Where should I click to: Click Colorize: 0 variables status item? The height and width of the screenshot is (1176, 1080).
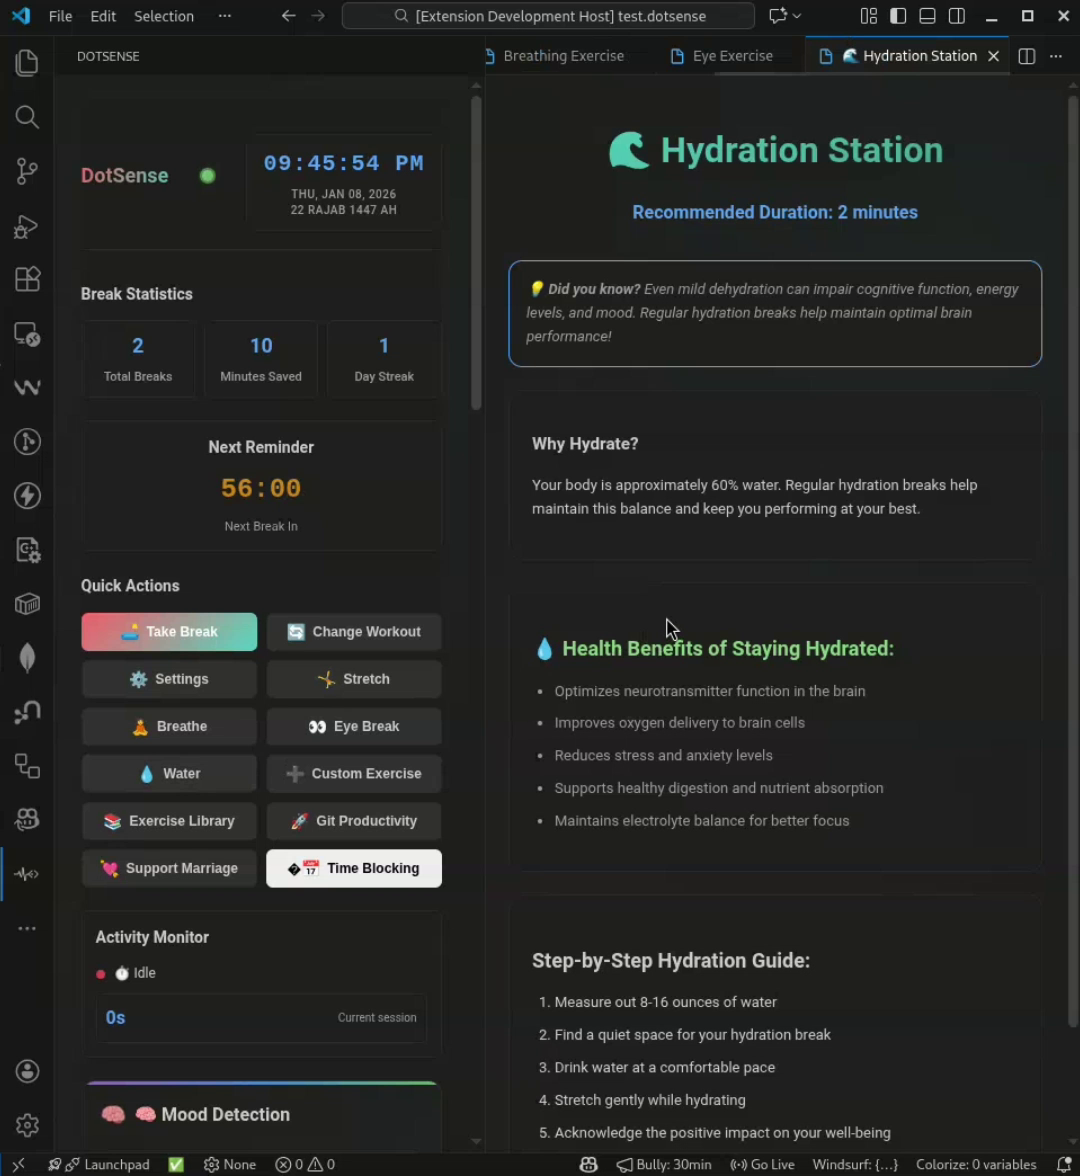pyautogui.click(x=976, y=1164)
